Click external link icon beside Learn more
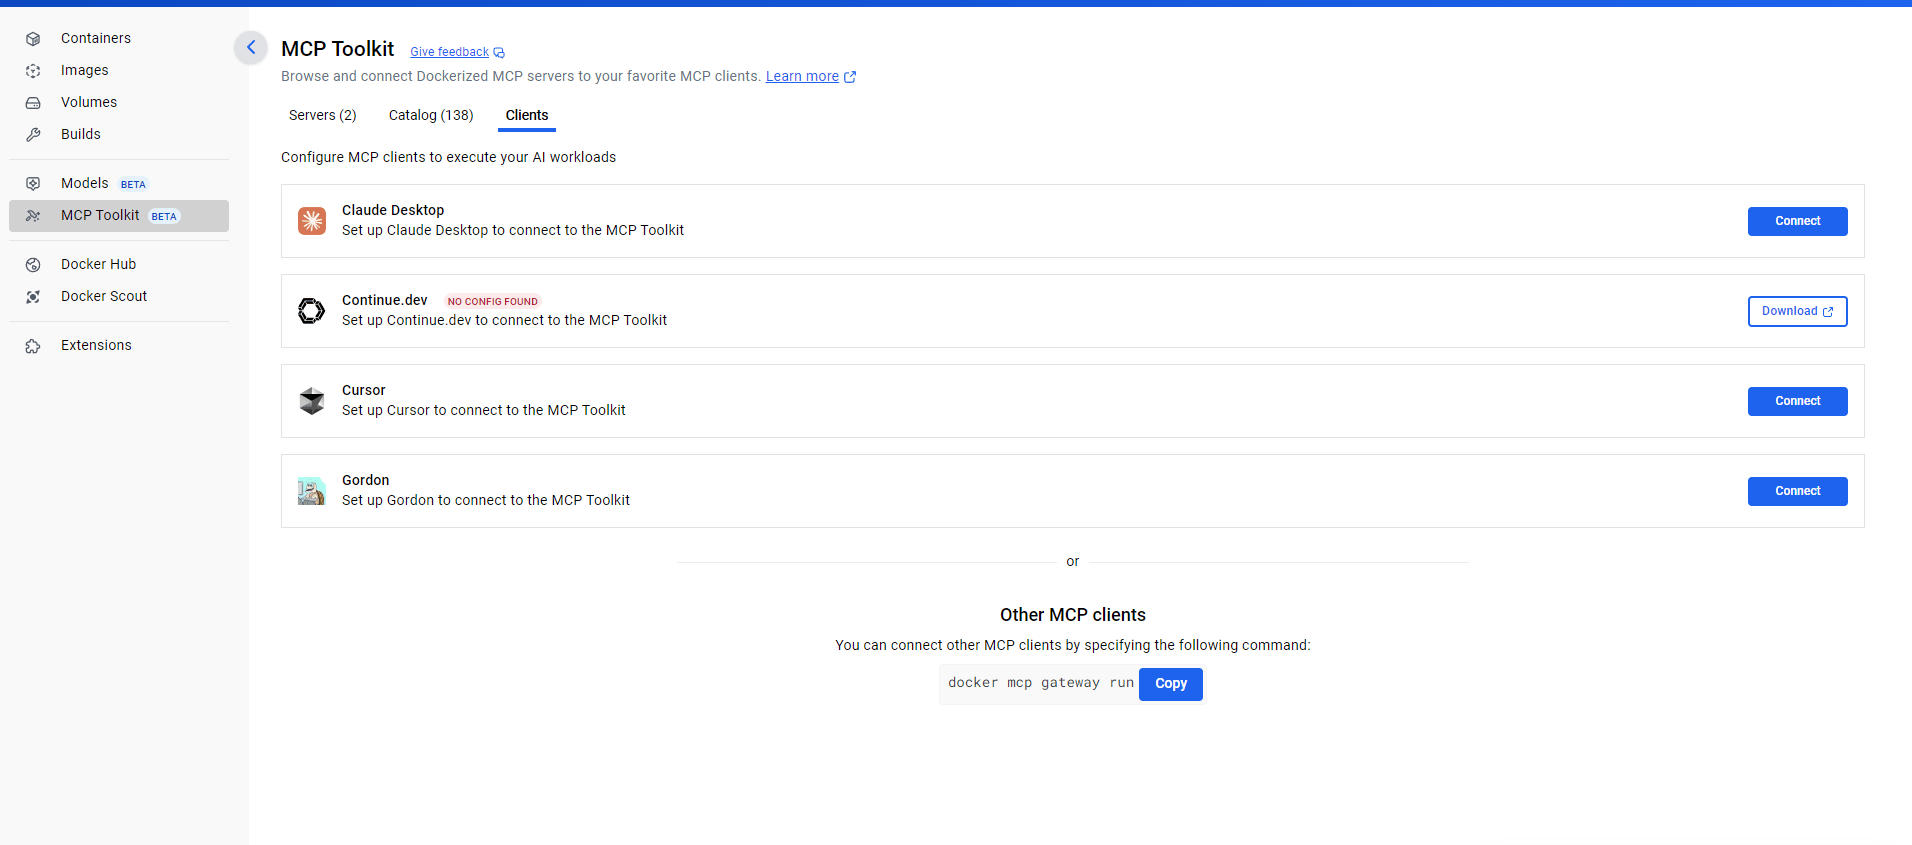This screenshot has width=1912, height=845. click(850, 77)
